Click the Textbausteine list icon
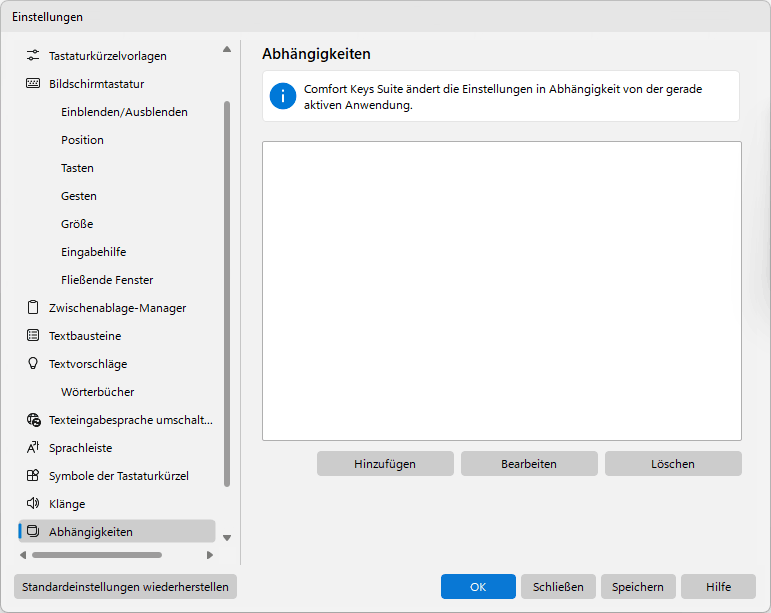Image resolution: width=771 pixels, height=613 pixels. pos(33,336)
